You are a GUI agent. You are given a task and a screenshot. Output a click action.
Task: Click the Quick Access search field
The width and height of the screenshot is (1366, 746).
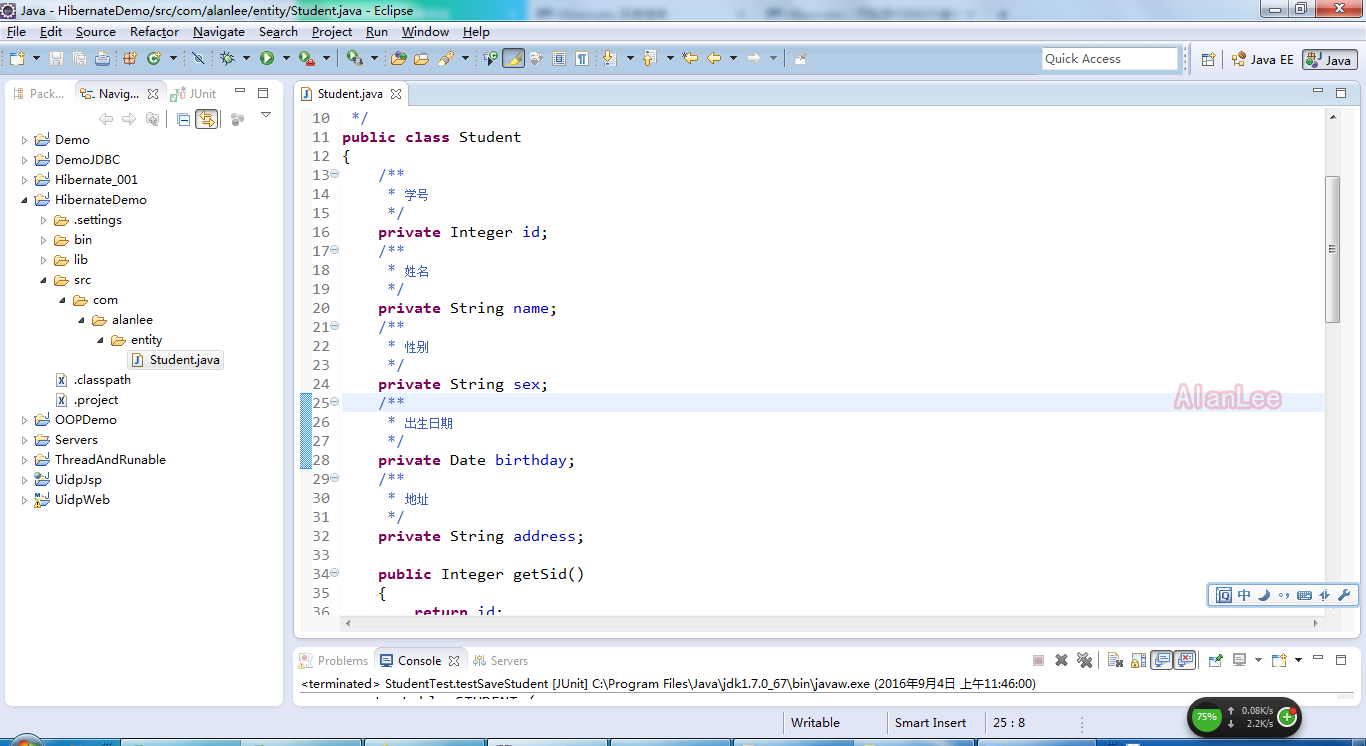point(1110,59)
